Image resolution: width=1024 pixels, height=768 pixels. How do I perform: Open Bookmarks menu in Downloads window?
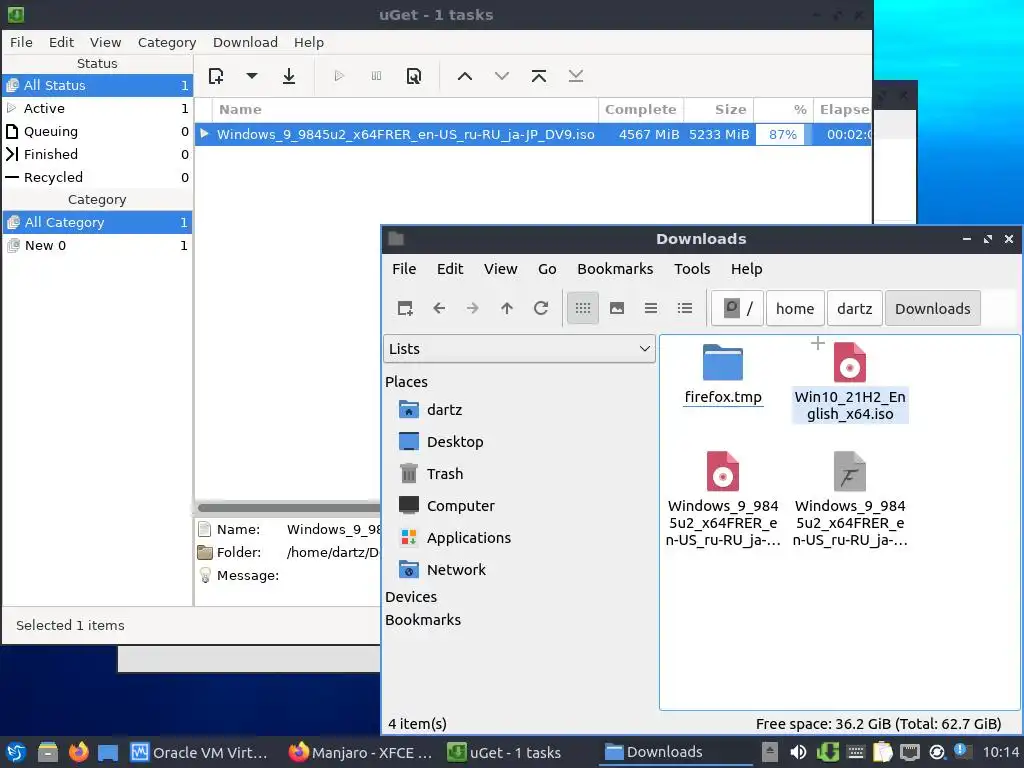615,269
